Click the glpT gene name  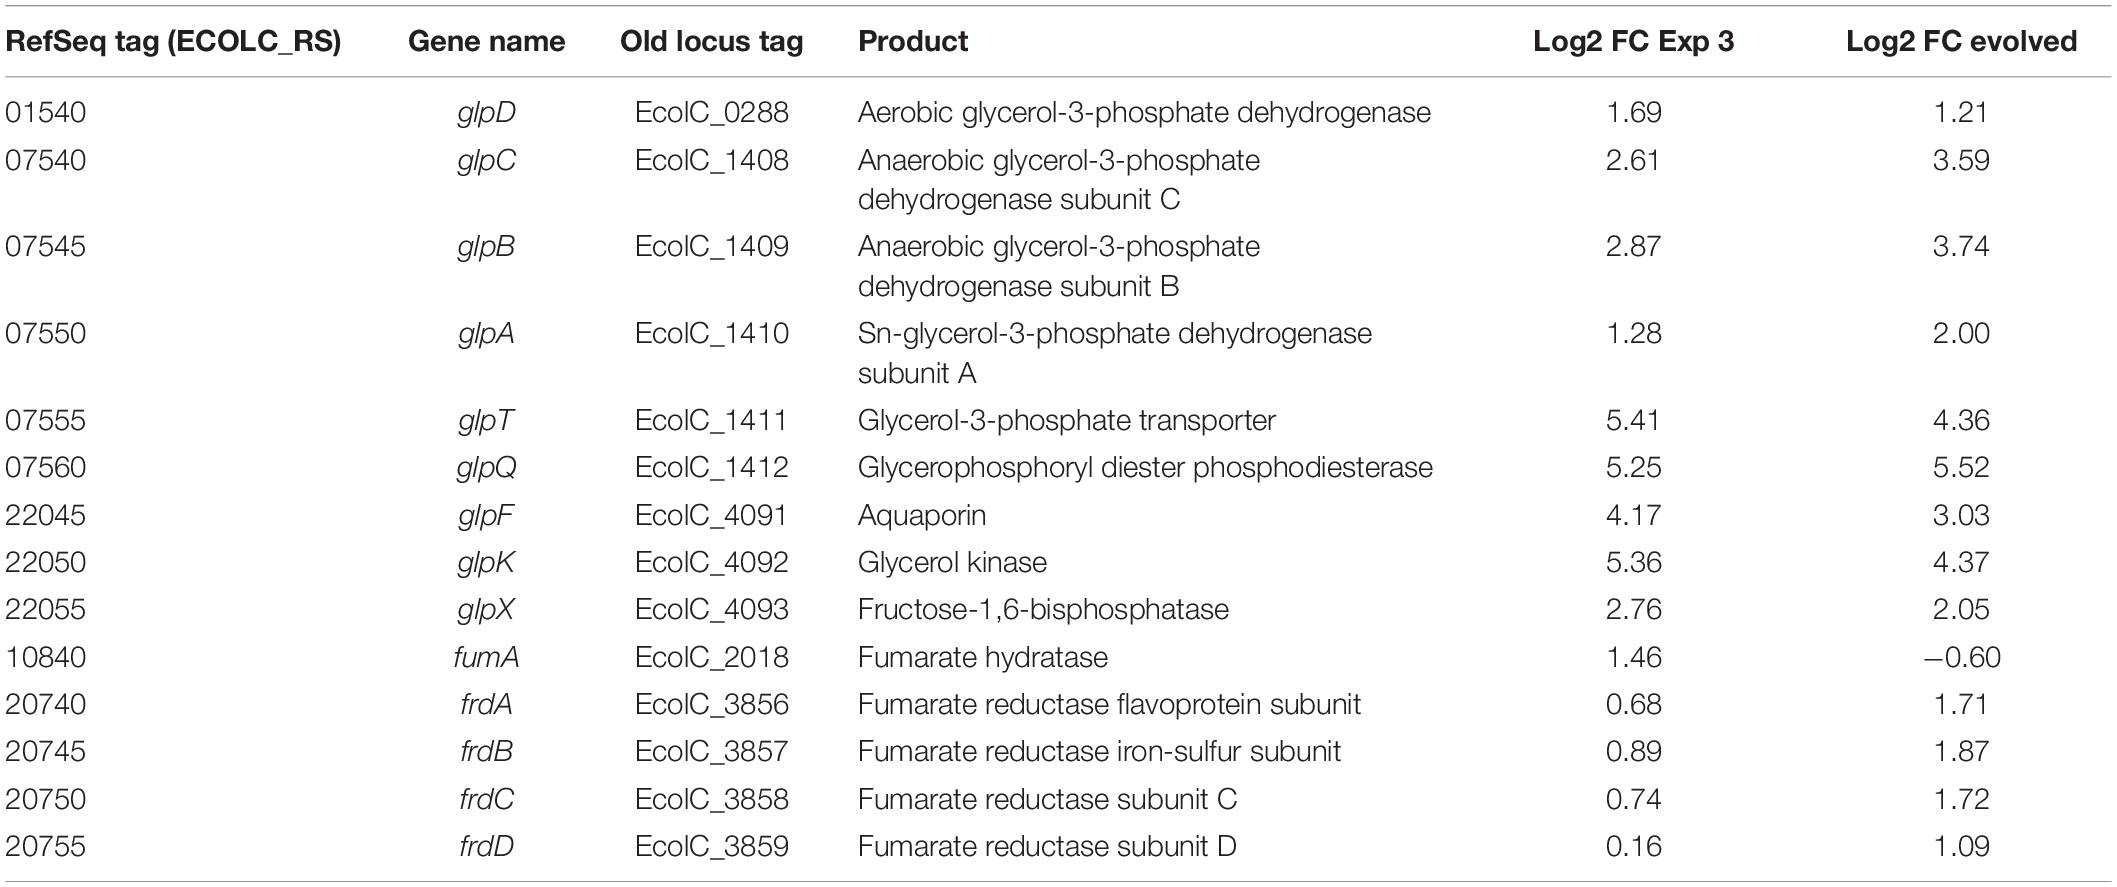(486, 421)
